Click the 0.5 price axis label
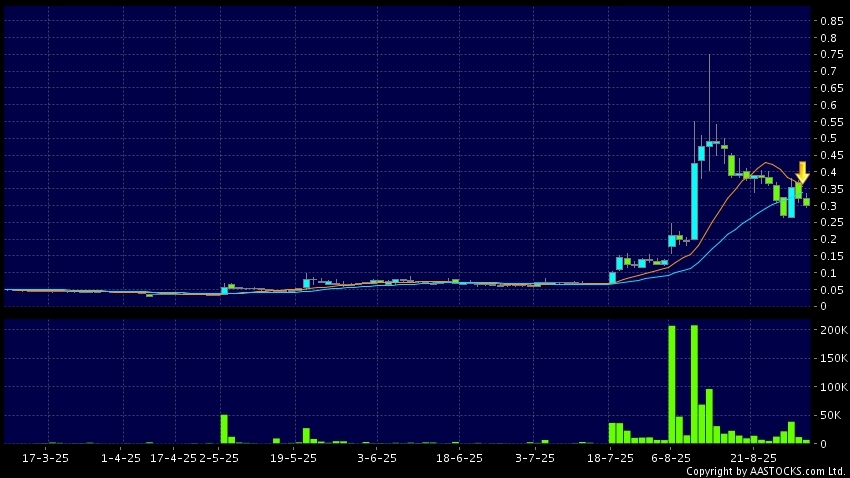Image resolution: width=850 pixels, height=478 pixels. (828, 139)
